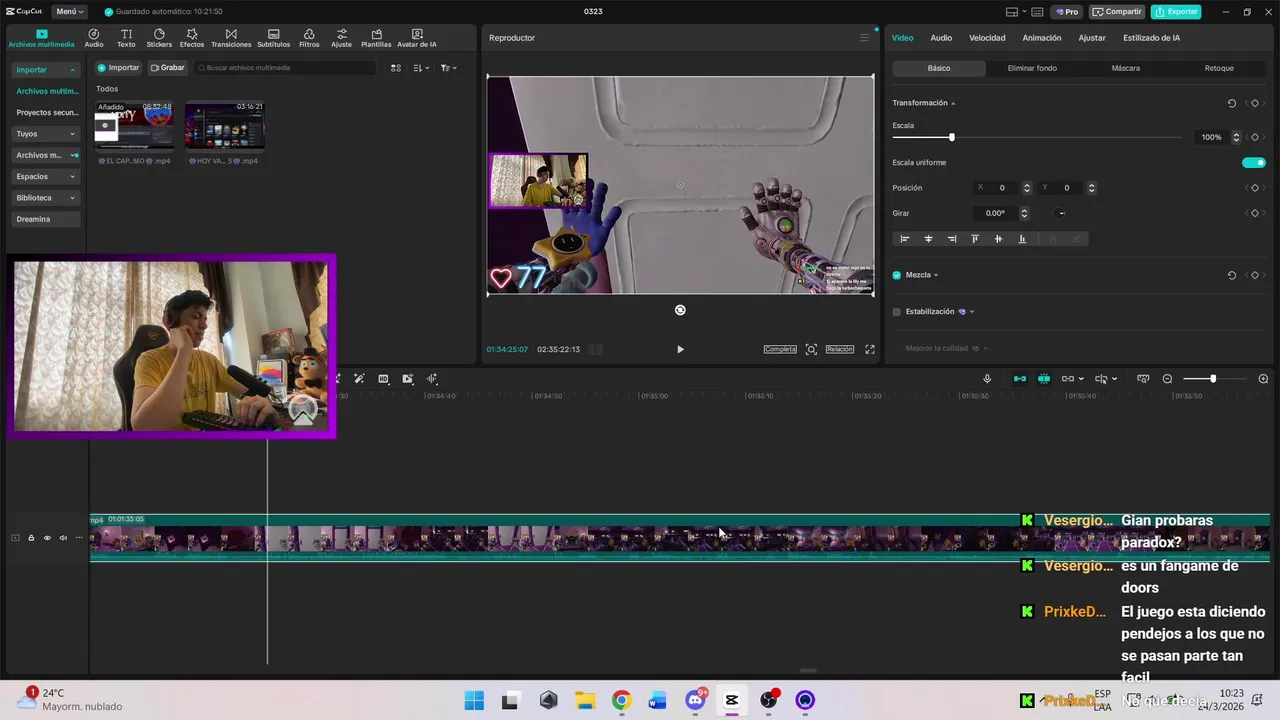Toggle track visibility eye icon

[x=47, y=538]
